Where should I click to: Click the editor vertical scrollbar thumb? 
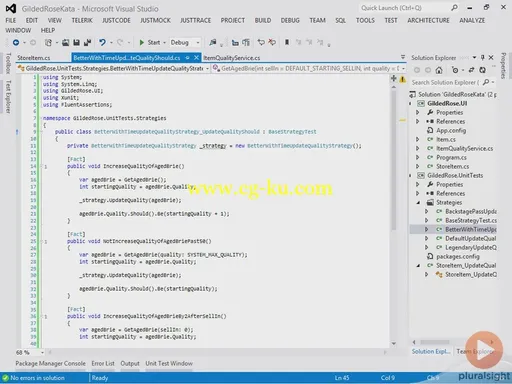394,161
